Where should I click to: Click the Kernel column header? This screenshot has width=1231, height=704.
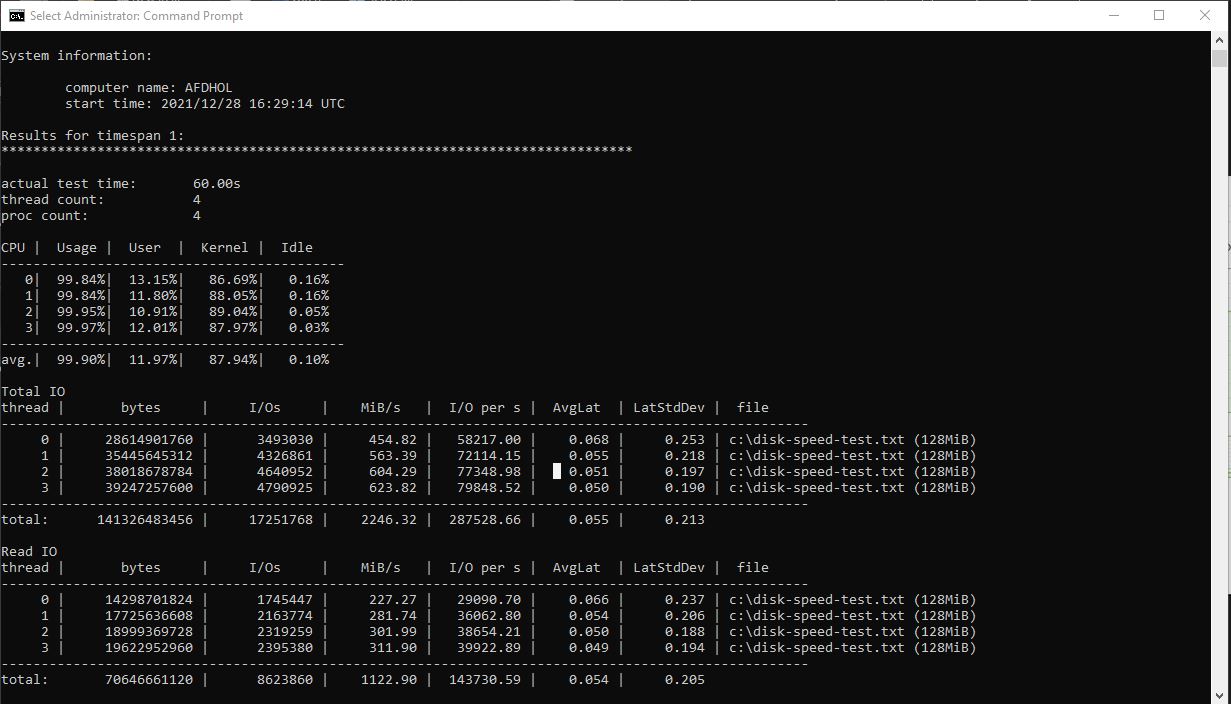point(225,247)
